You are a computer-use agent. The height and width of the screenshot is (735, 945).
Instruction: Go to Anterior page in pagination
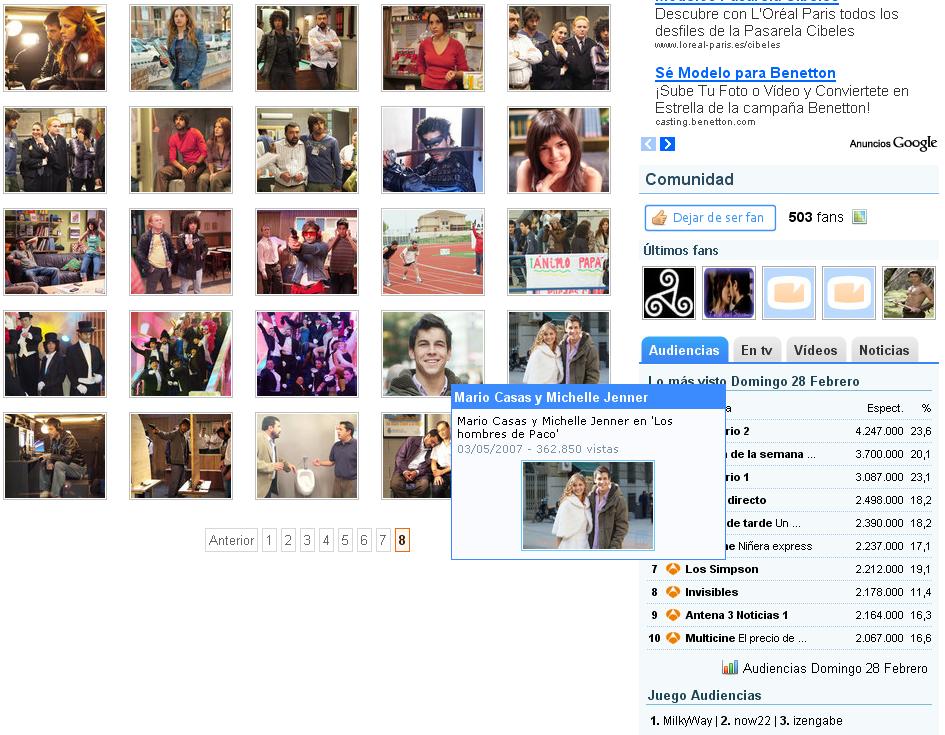pos(231,540)
